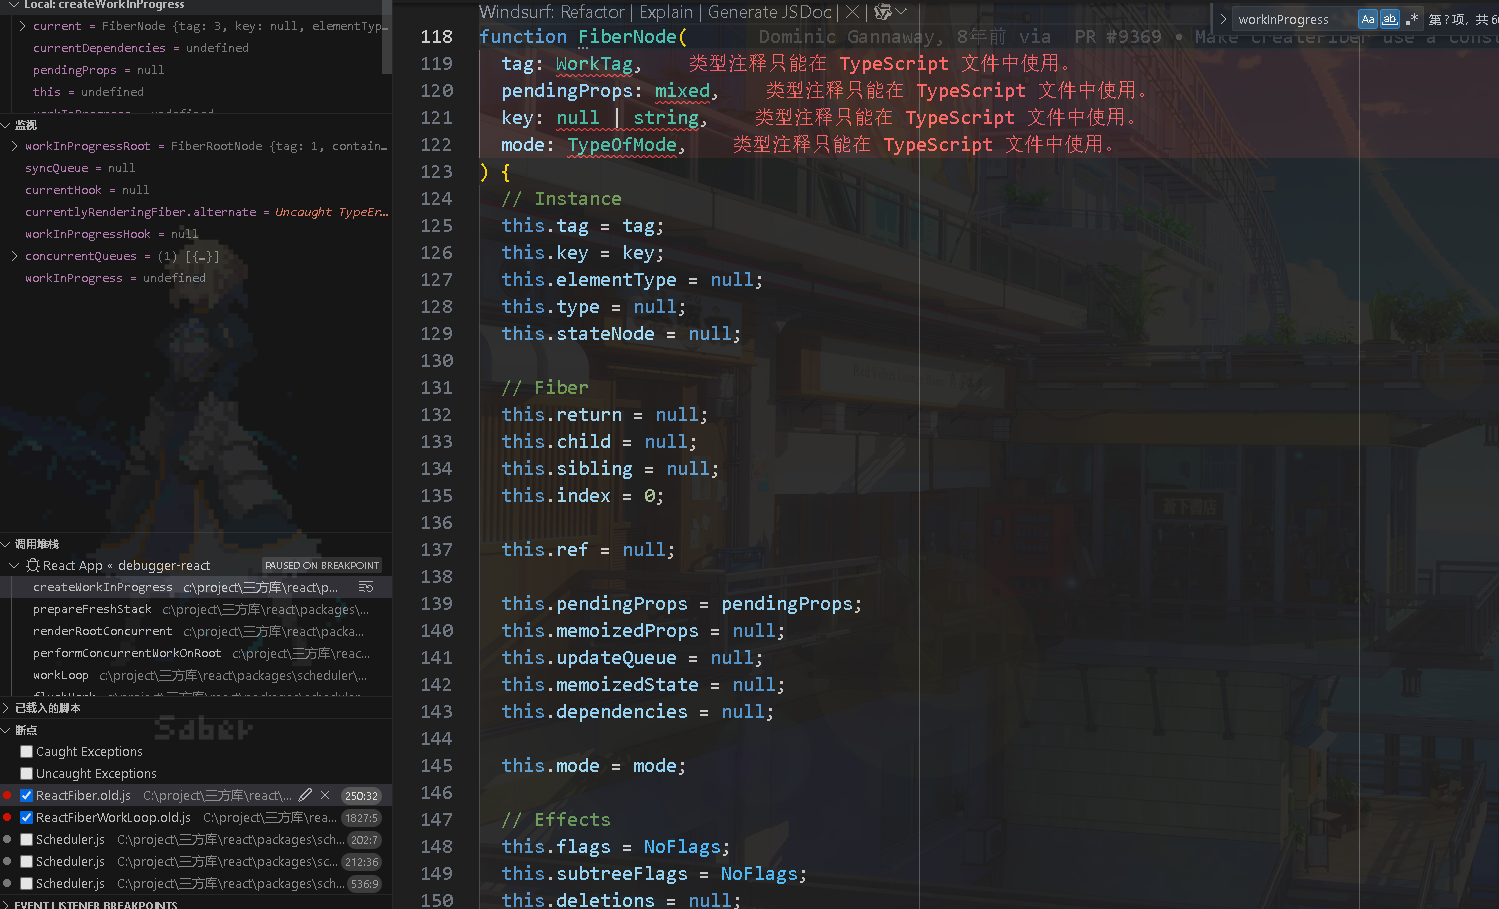
Task: Click line number 118 in the gutter
Action: click(x=436, y=37)
